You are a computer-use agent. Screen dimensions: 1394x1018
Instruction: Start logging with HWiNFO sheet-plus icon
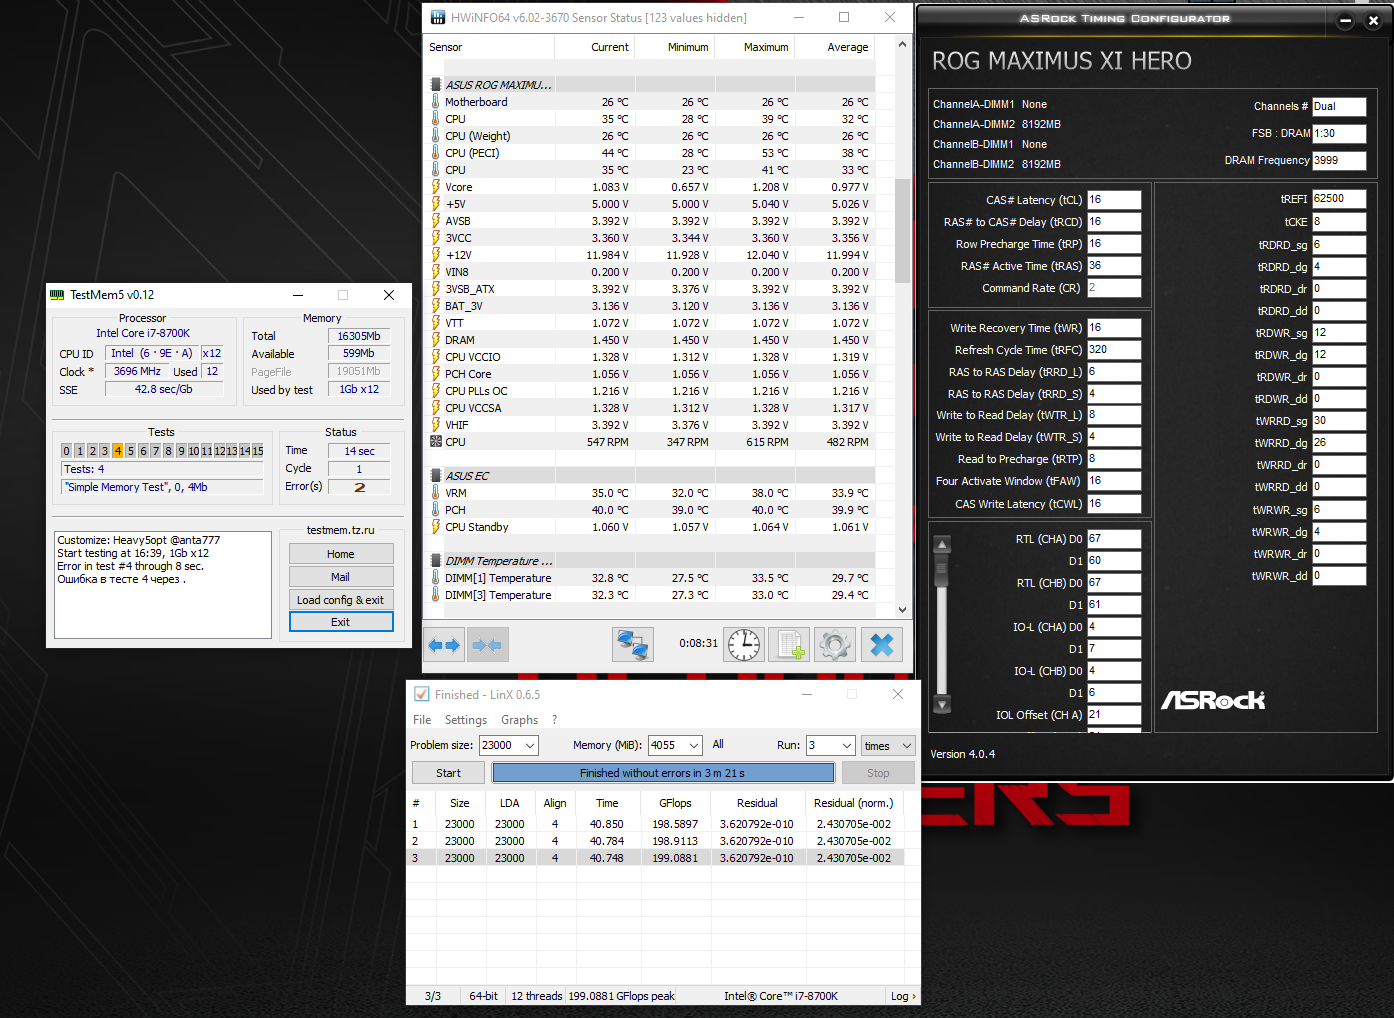pos(790,645)
